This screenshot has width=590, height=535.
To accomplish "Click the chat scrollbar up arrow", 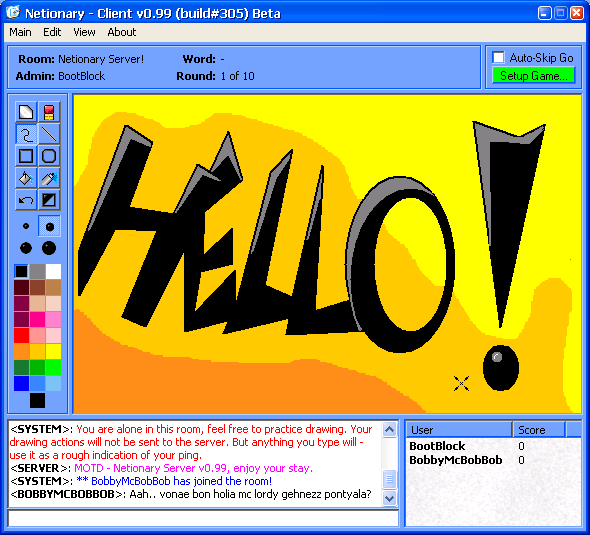I will click(389, 430).
